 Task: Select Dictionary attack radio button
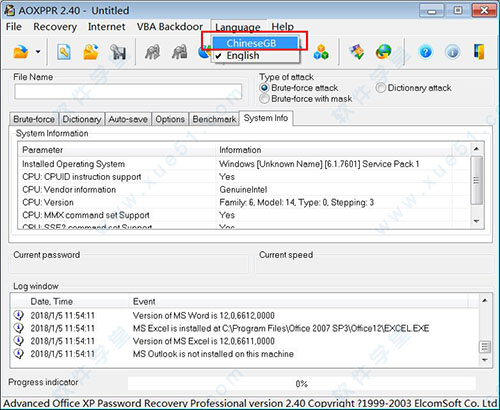pyautogui.click(x=380, y=88)
